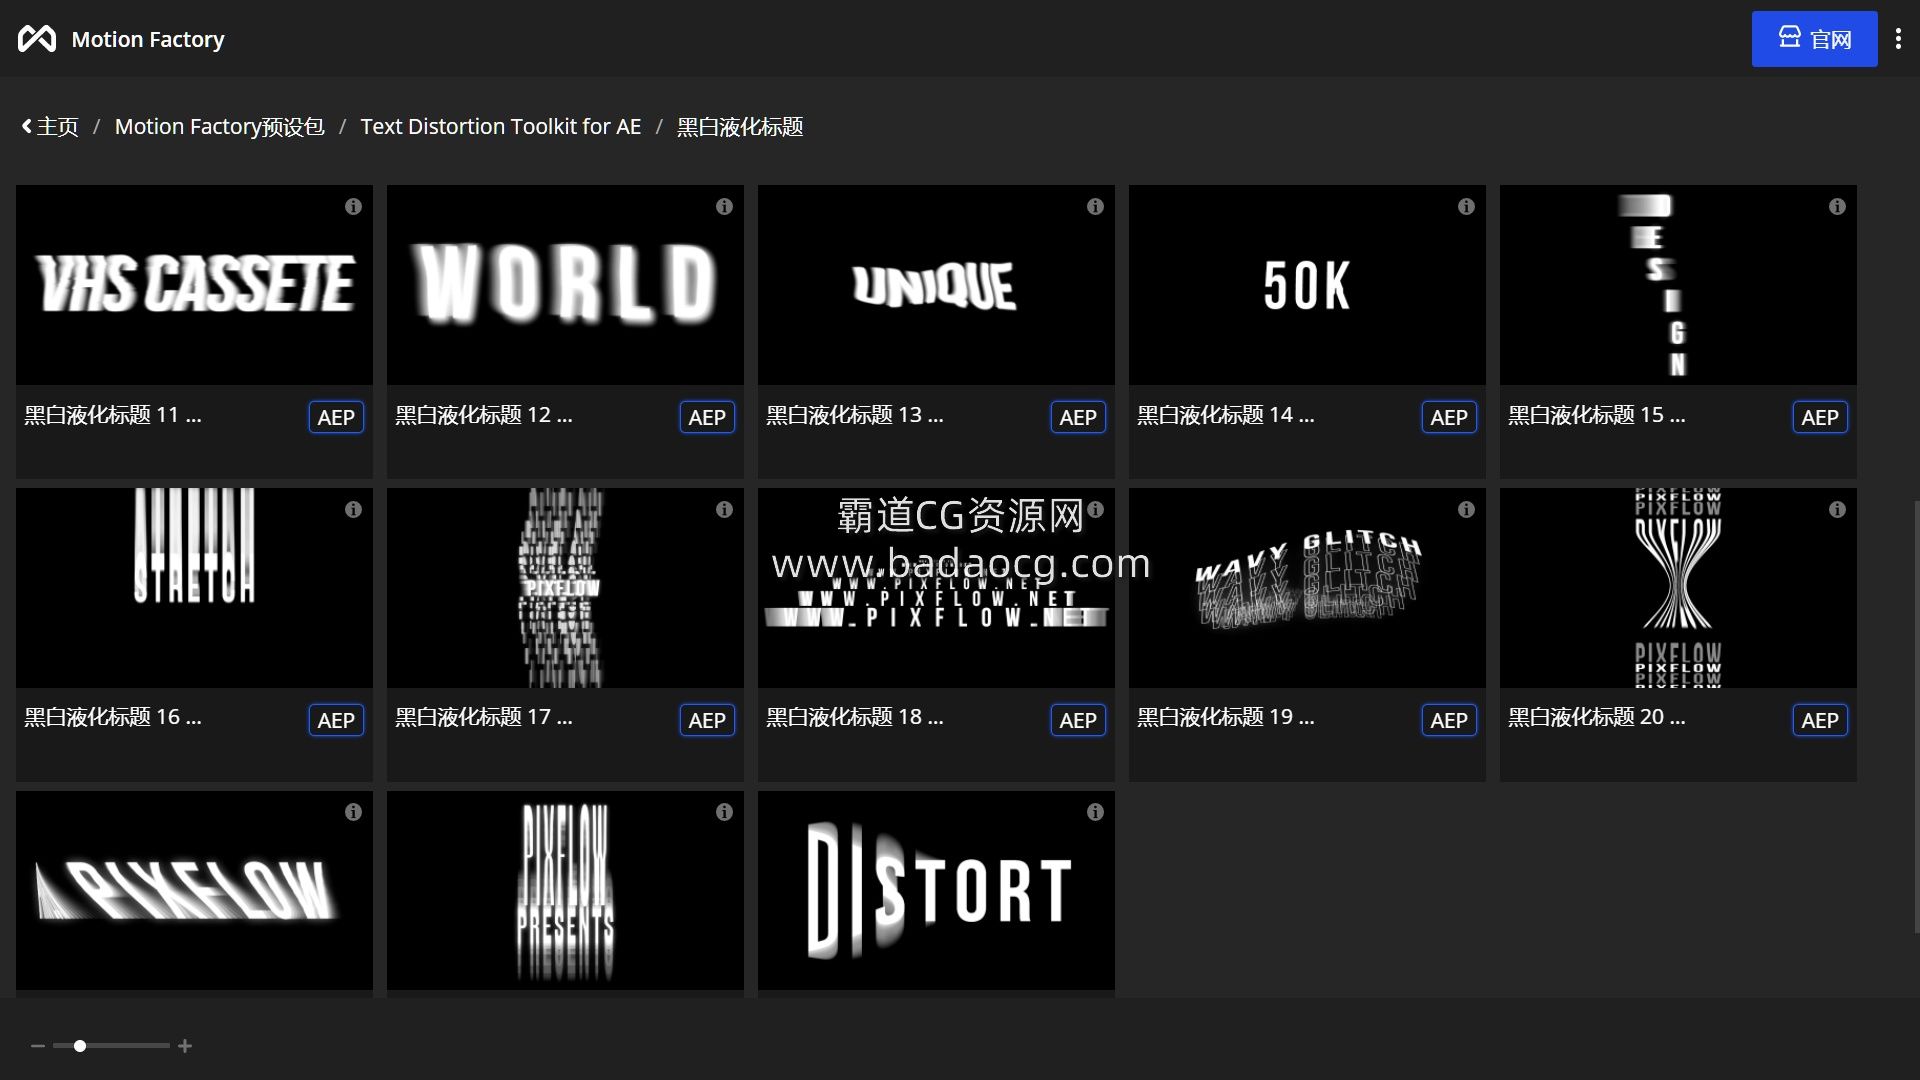The width and height of the screenshot is (1920, 1080).
Task: Show info for the DISTORT preset
Action: click(1095, 813)
